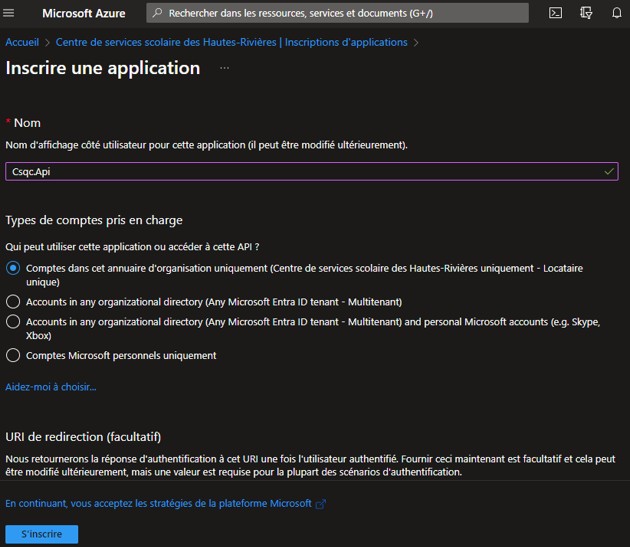The width and height of the screenshot is (630, 547).
Task: Launch Cloud Shell from the top bar
Action: pyautogui.click(x=555, y=13)
